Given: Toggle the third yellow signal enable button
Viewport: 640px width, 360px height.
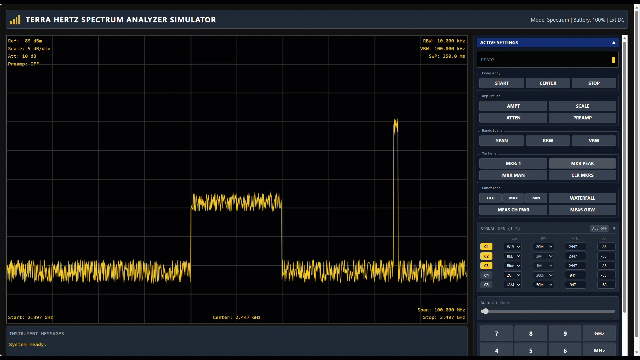Looking at the screenshot, I should click(486, 265).
